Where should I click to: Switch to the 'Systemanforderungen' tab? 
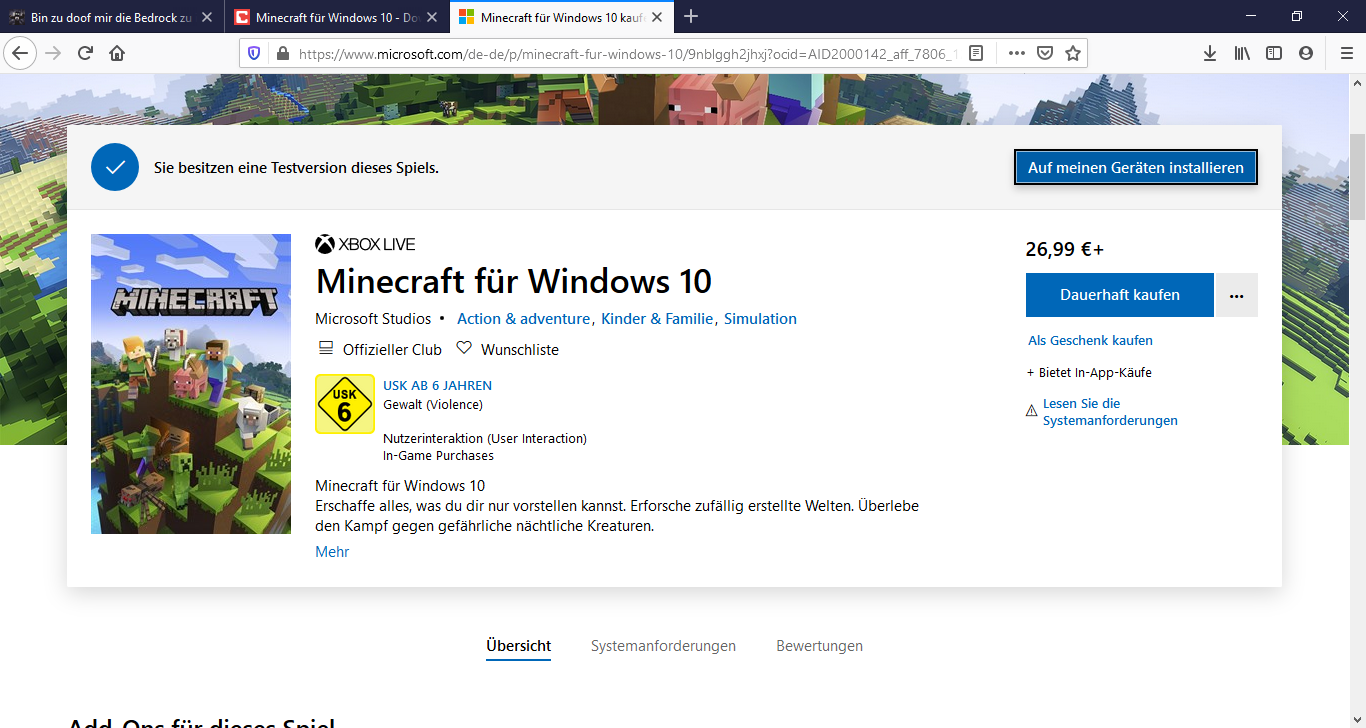click(663, 646)
